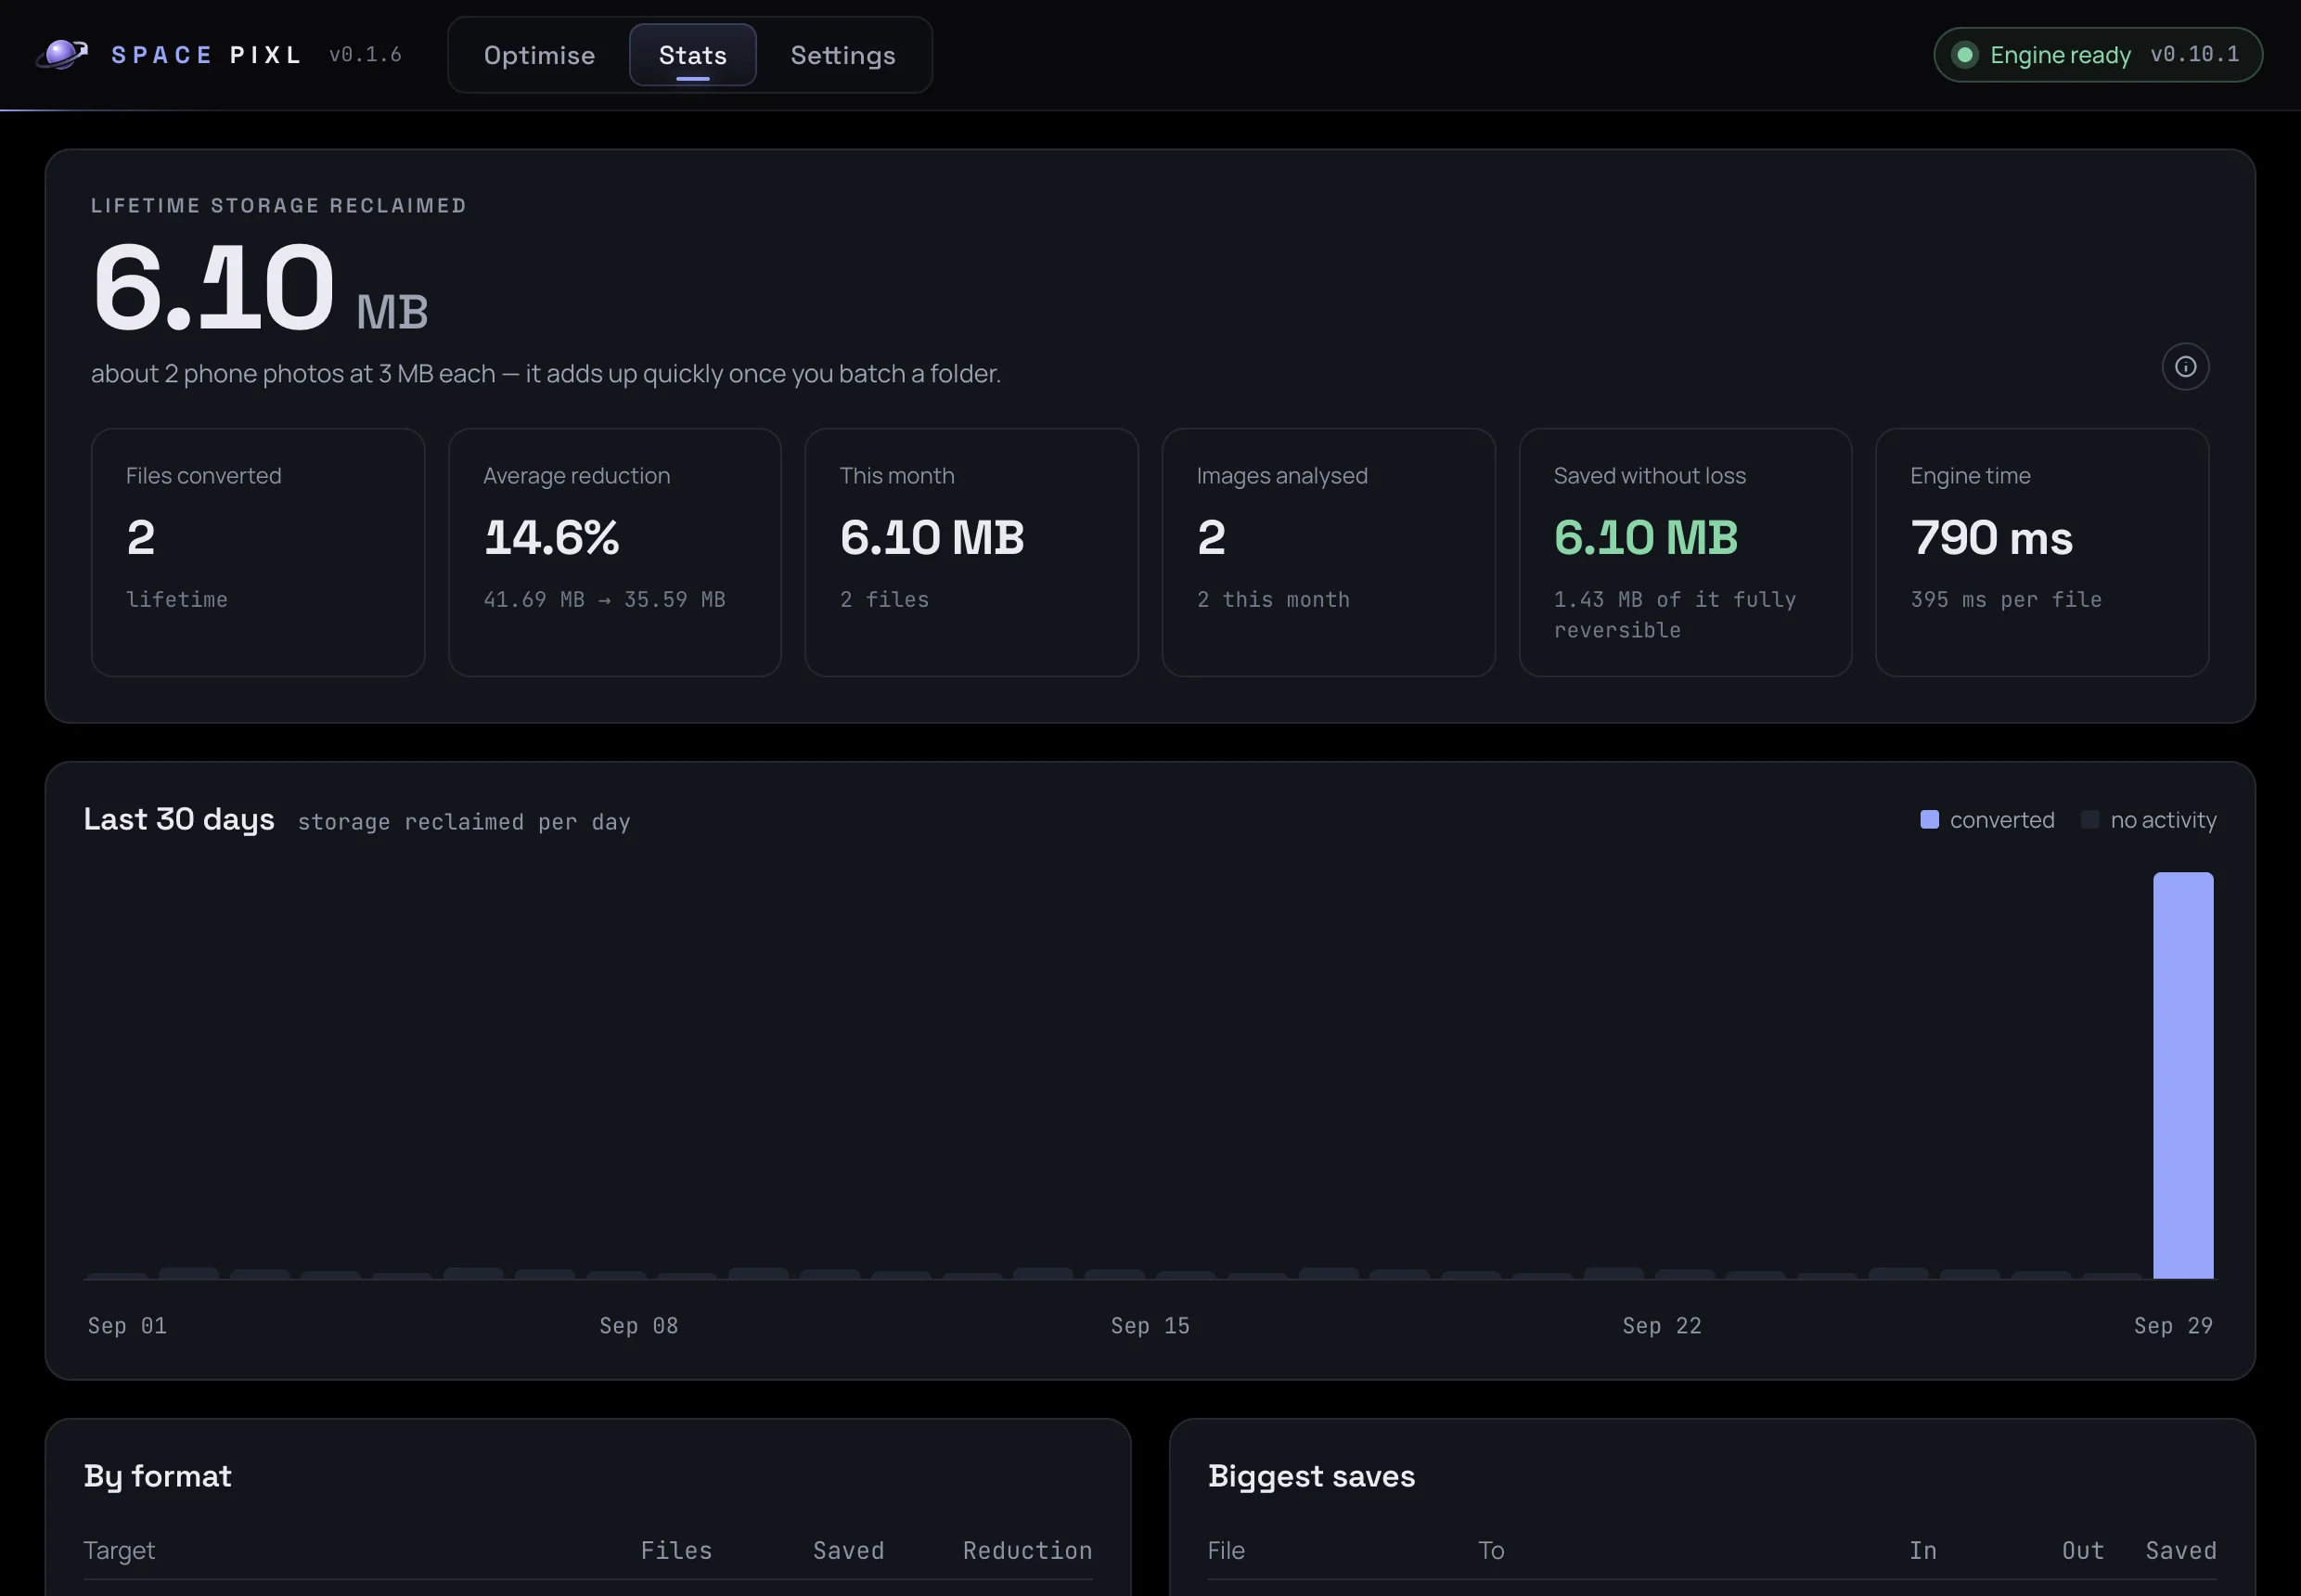Click the To column header

click(x=1490, y=1551)
